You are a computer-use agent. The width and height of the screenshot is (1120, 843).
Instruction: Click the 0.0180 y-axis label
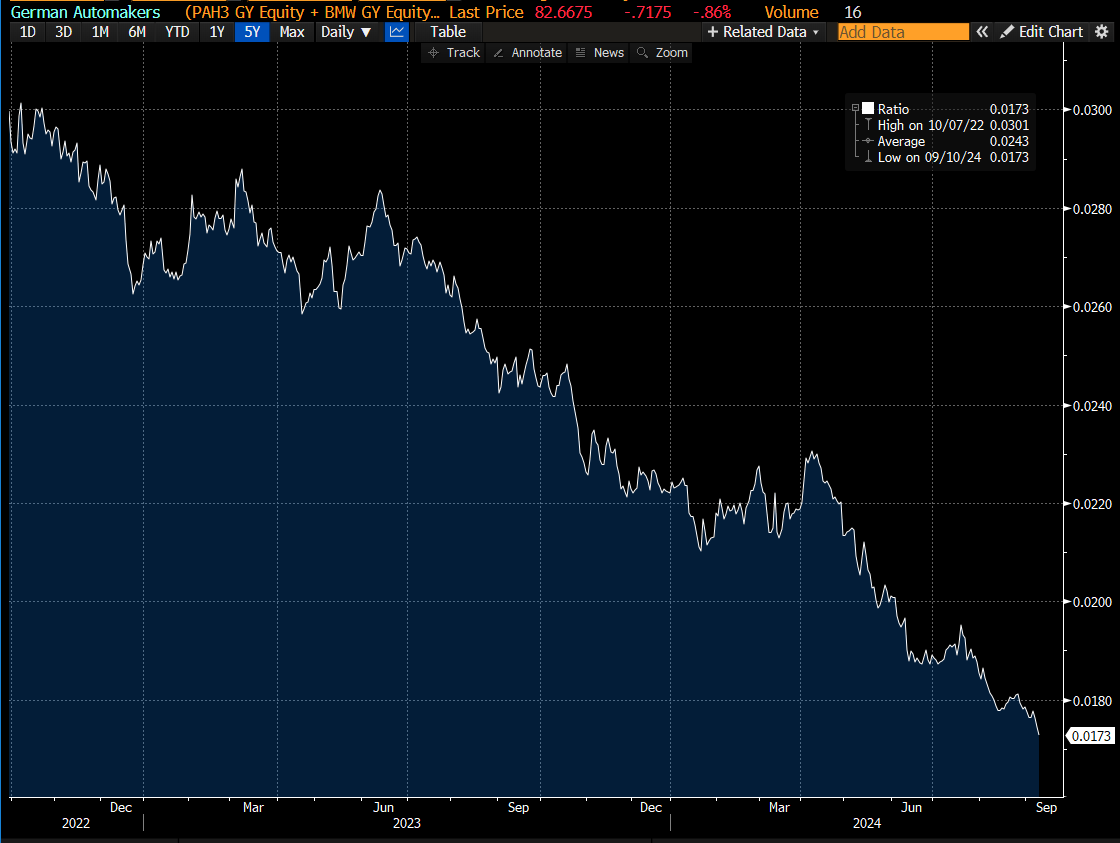[1092, 701]
